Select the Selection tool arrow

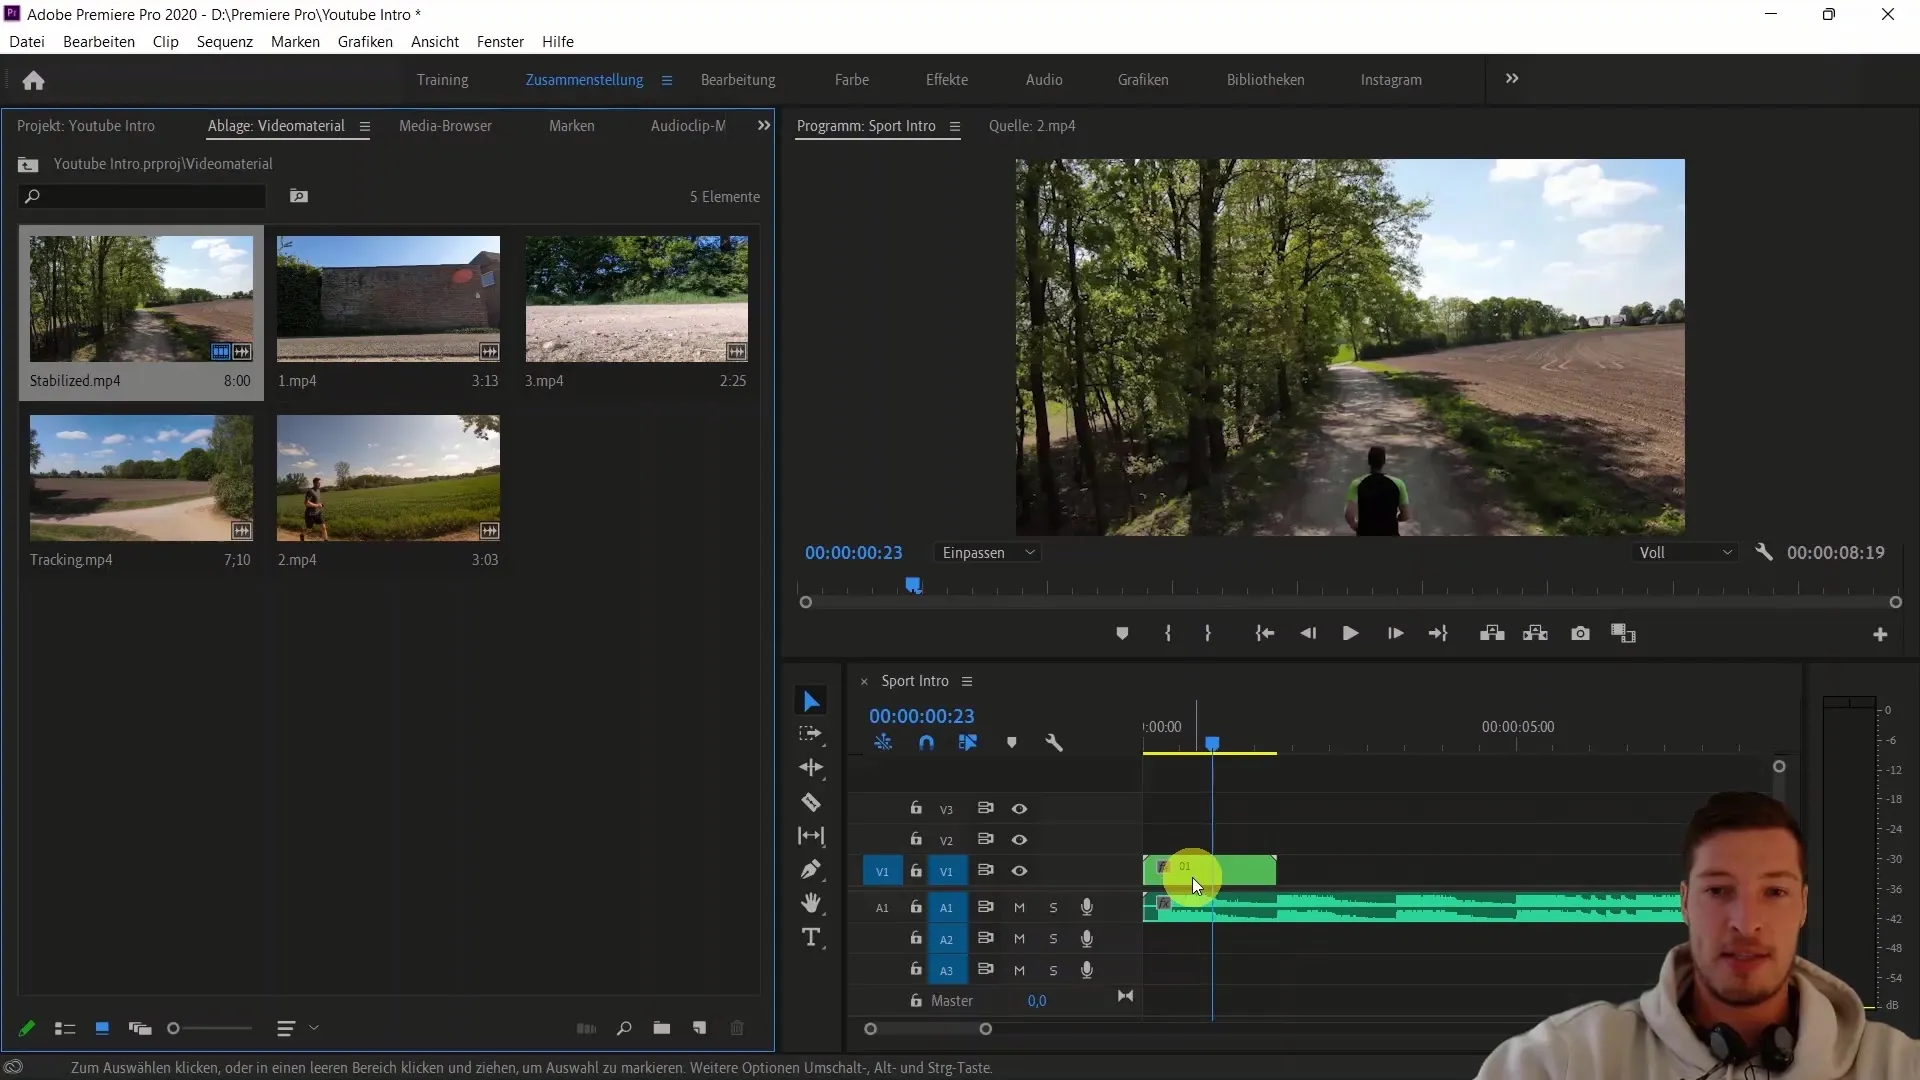[x=811, y=701]
